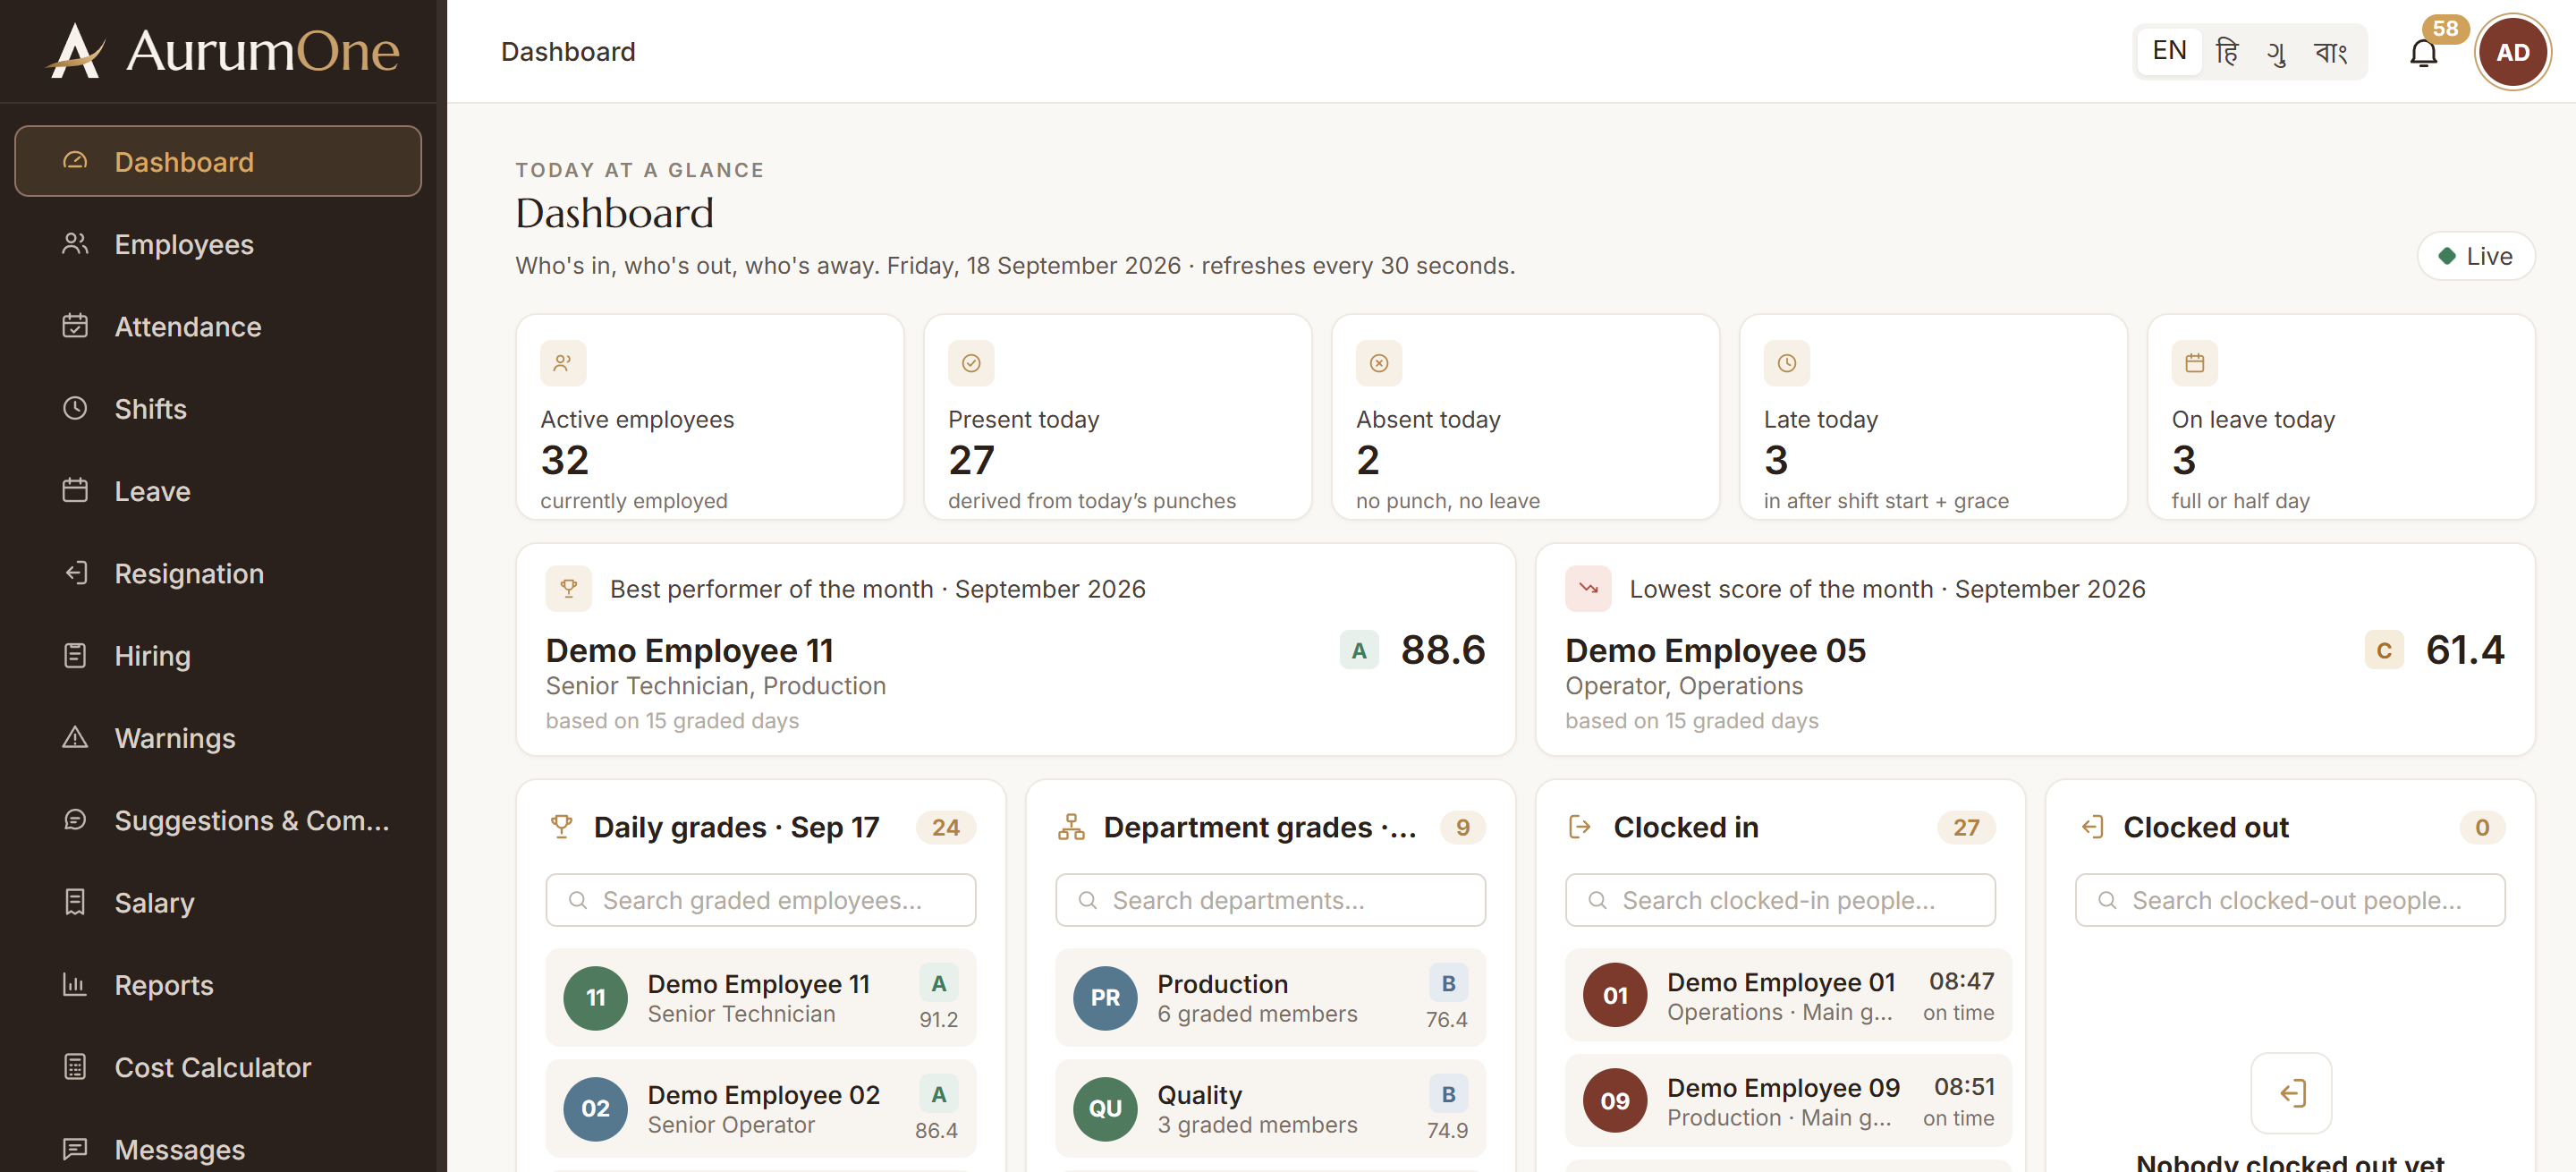Click the Clocked out panel icon
Viewport: 2576px width, 1172px height.
2091,827
